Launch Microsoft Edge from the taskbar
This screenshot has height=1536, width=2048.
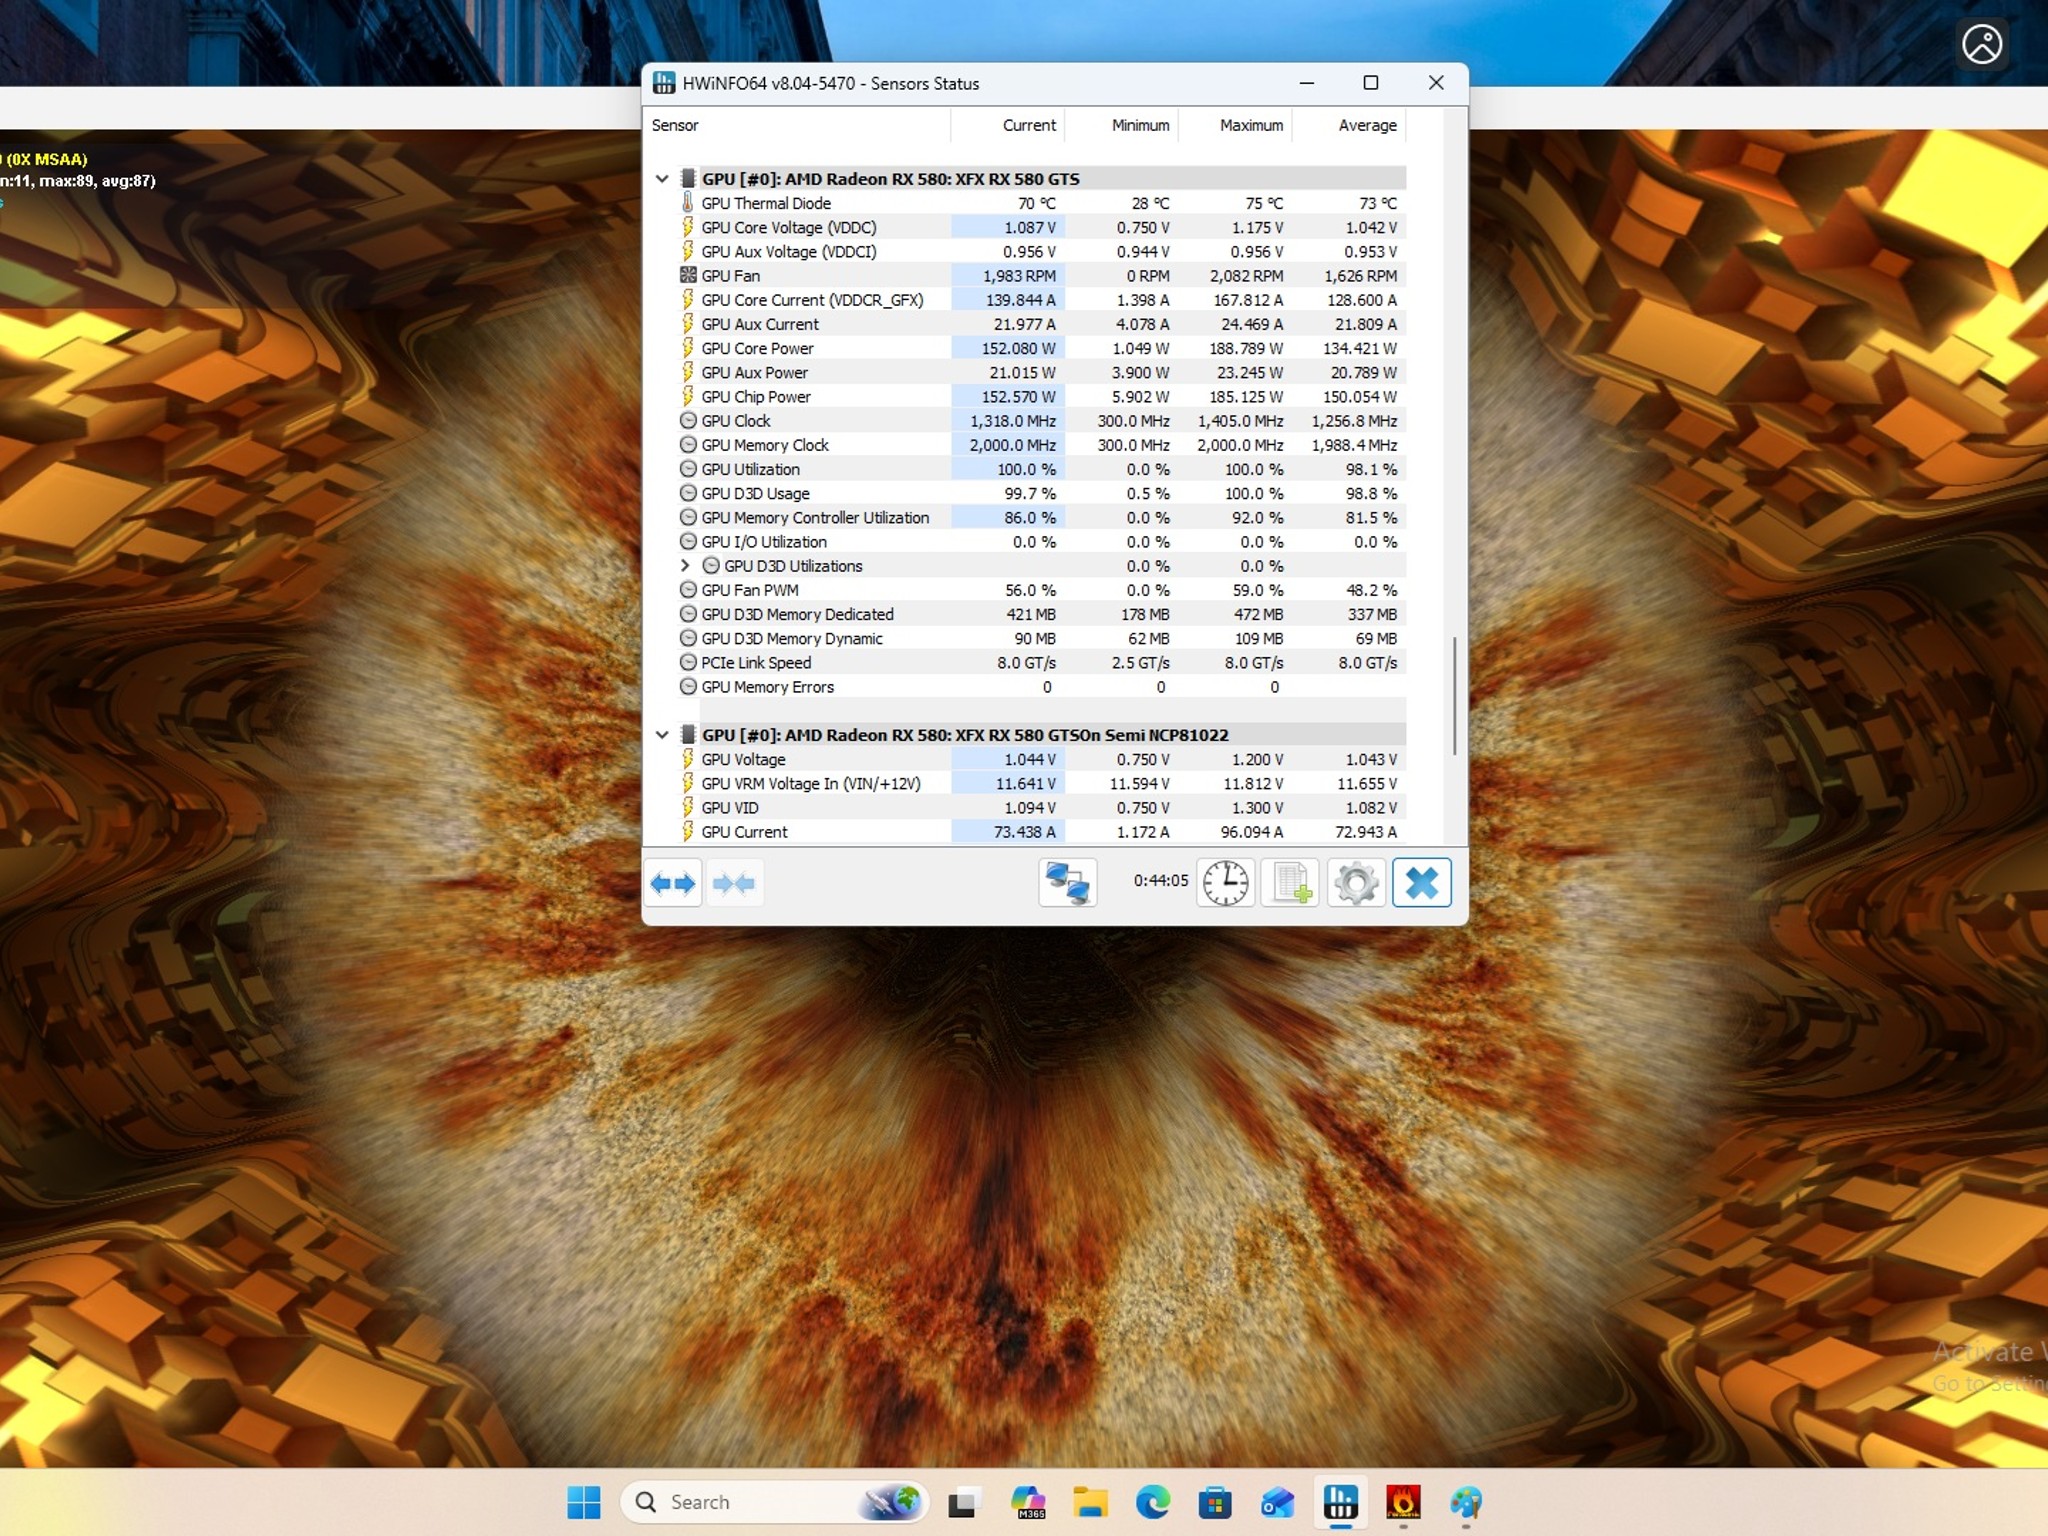[1153, 1502]
